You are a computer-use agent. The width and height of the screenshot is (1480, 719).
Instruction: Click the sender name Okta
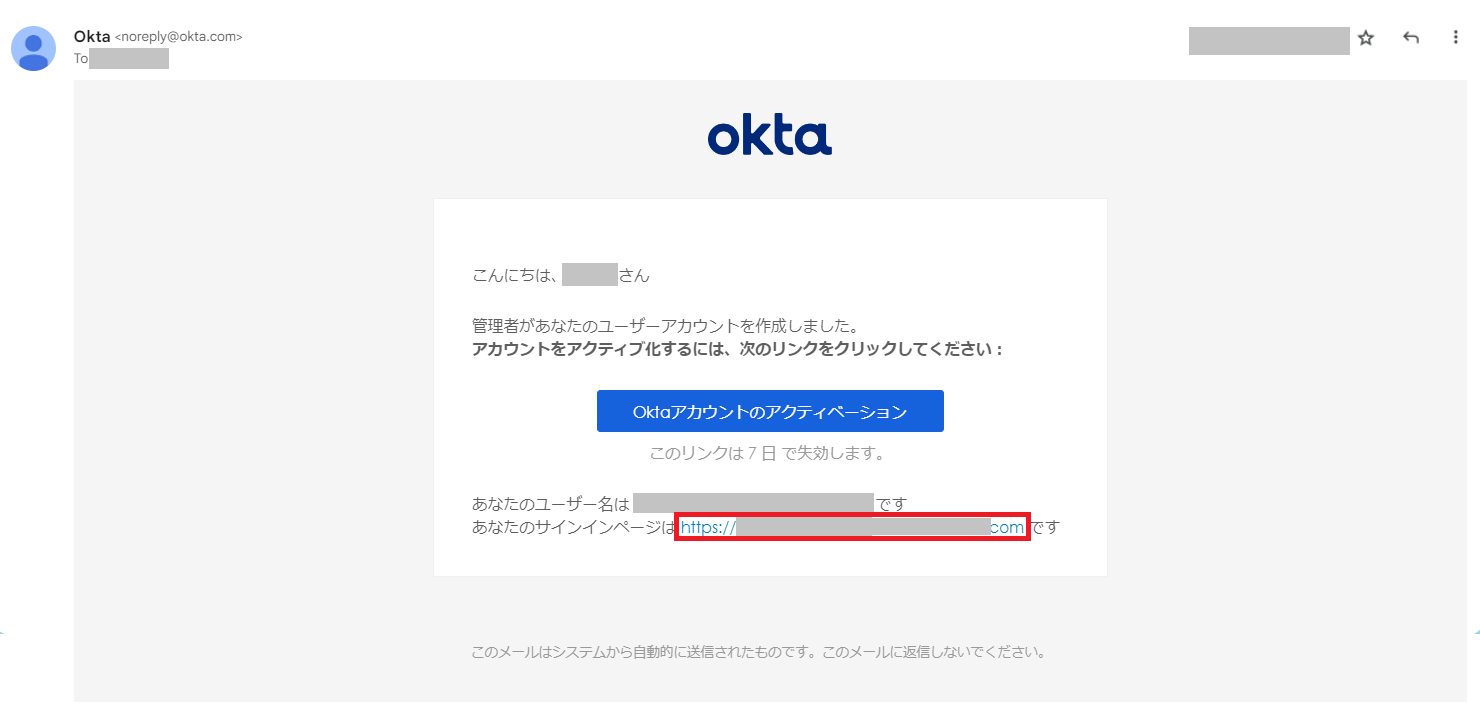coord(92,36)
